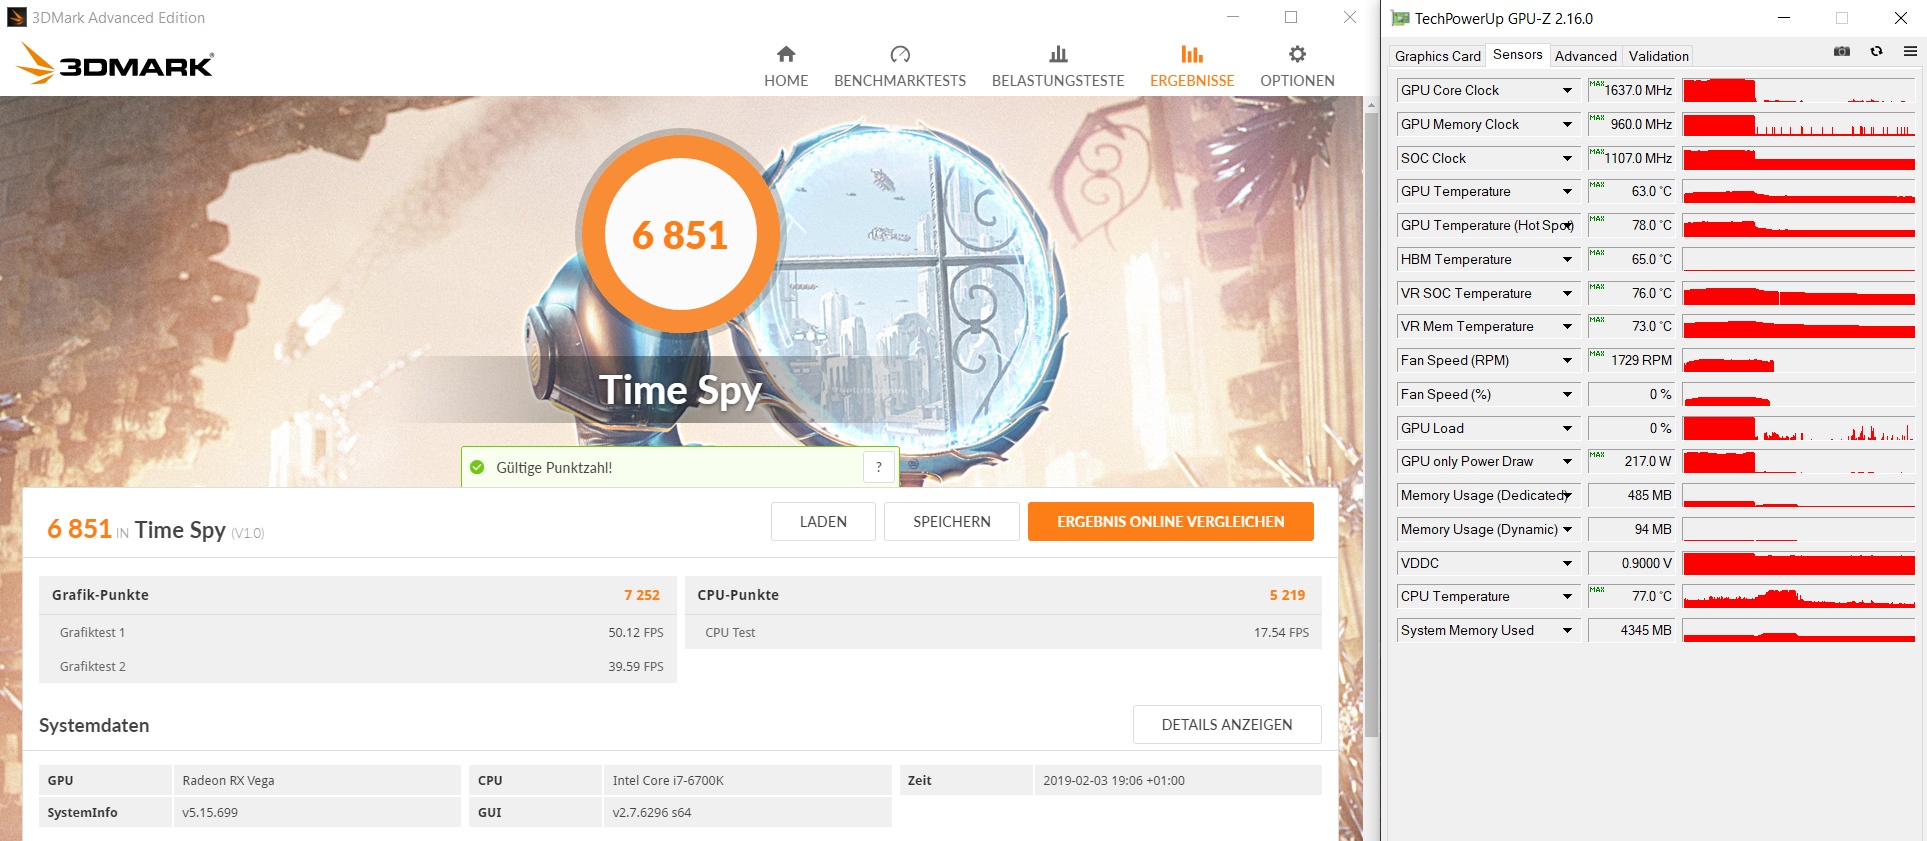Click System Memory Used 4345 MB value
This screenshot has width=1927, height=841.
(x=1631, y=630)
